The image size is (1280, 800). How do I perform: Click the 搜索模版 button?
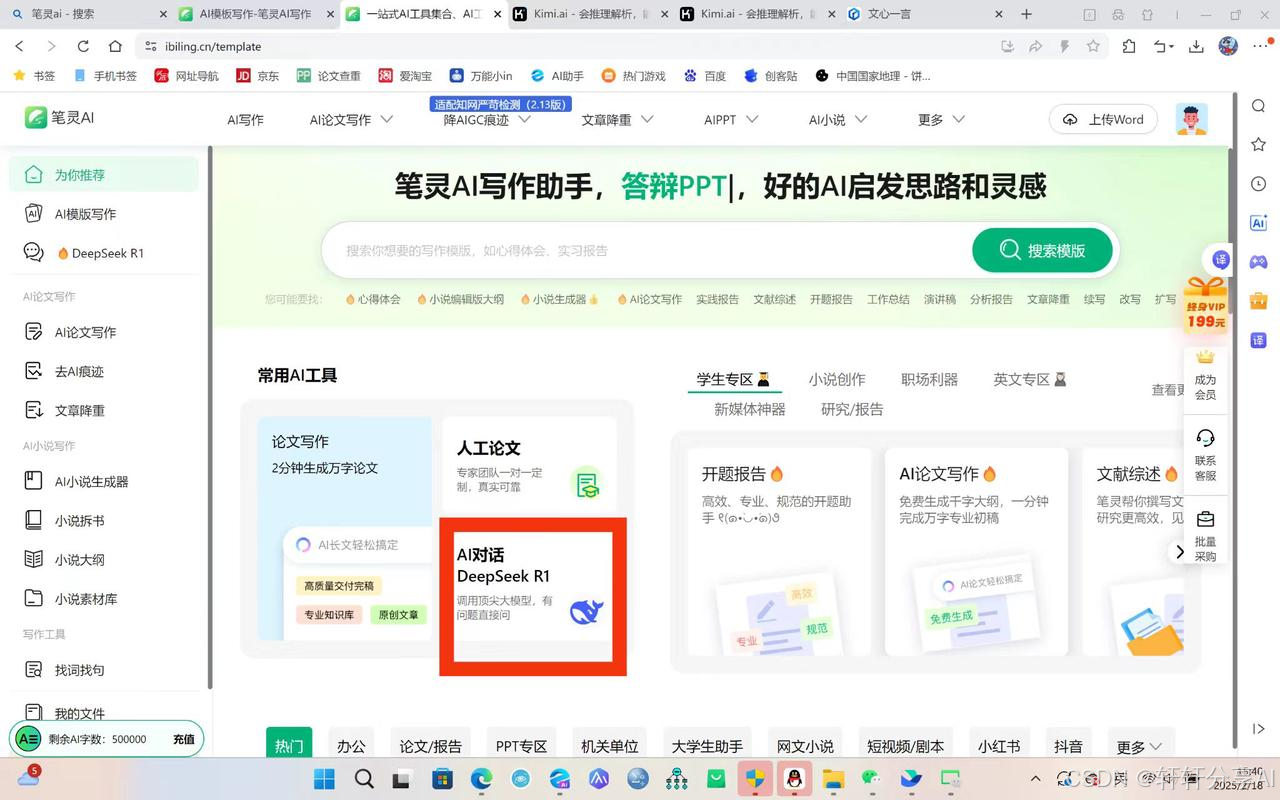[1042, 250]
